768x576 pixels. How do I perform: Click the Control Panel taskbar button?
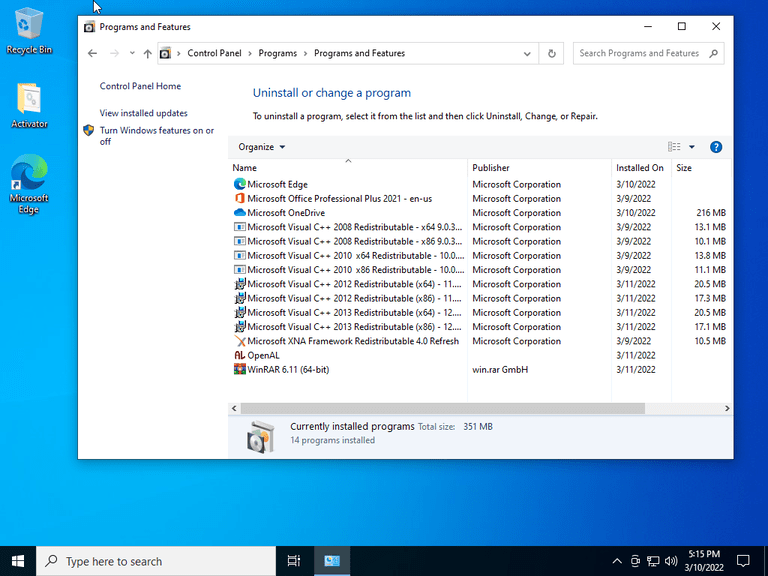332,561
